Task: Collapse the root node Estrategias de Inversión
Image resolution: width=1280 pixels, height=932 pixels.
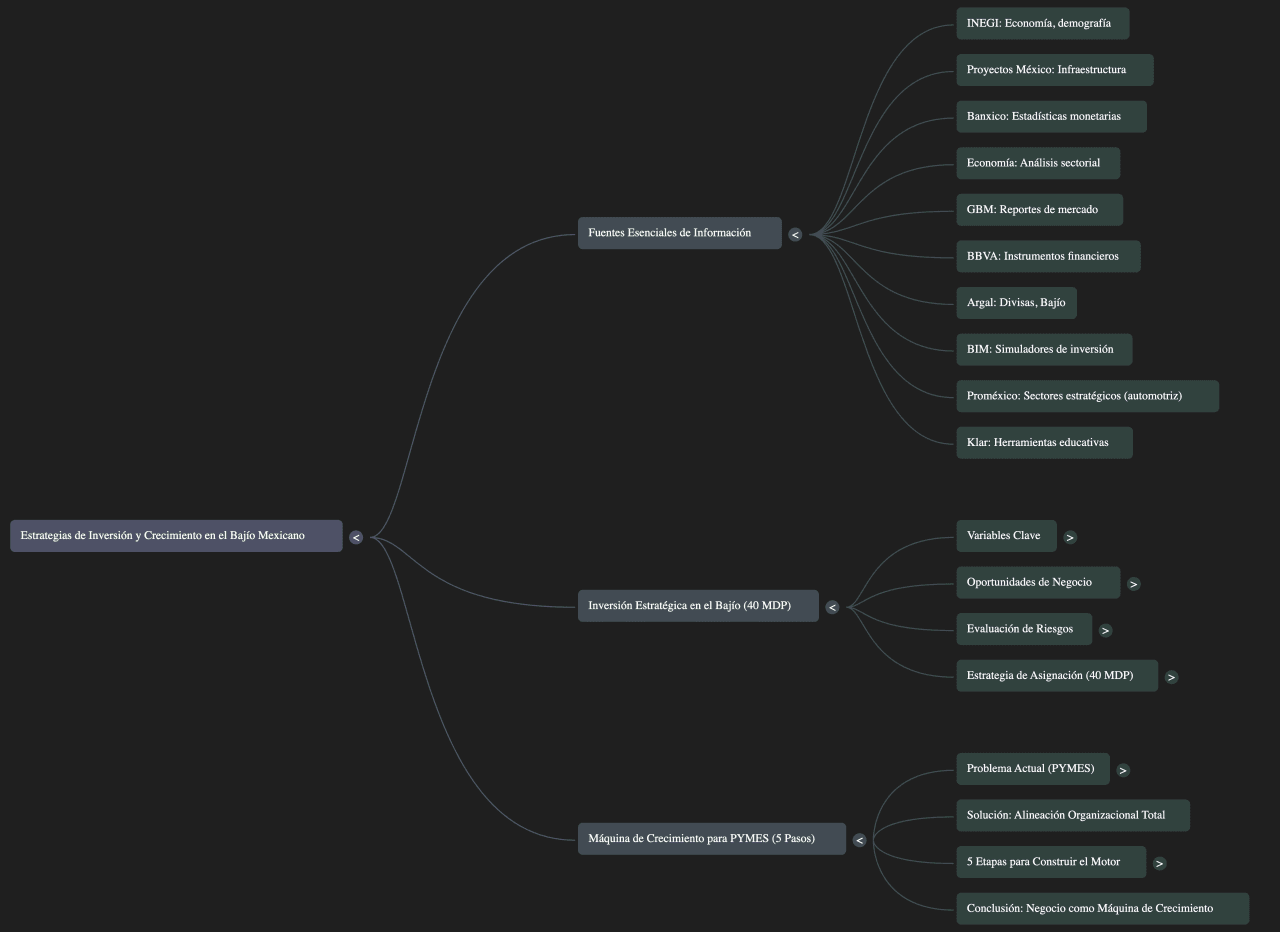Action: [x=356, y=537]
